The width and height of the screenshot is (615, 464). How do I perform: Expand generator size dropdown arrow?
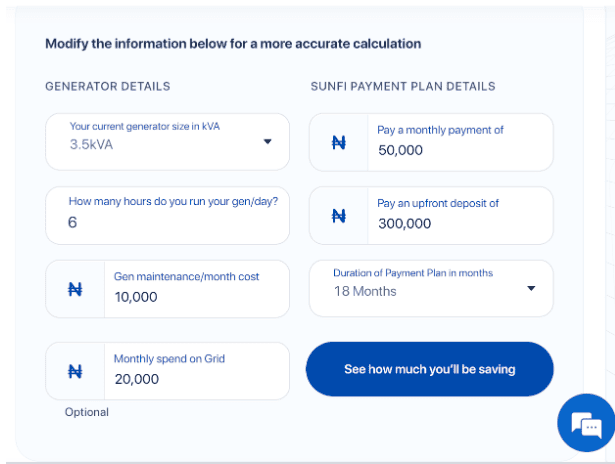[267, 141]
